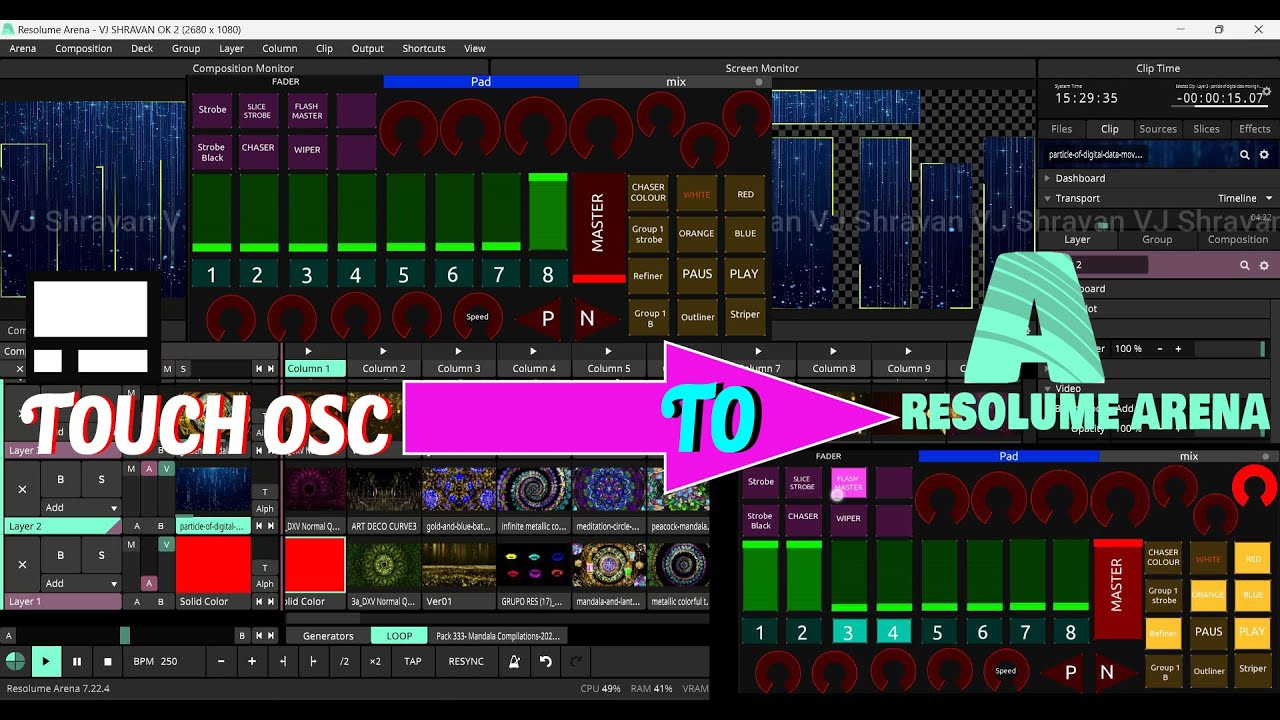Image resolution: width=1280 pixels, height=720 pixels.
Task: Collapse the Video section
Action: point(1049,388)
